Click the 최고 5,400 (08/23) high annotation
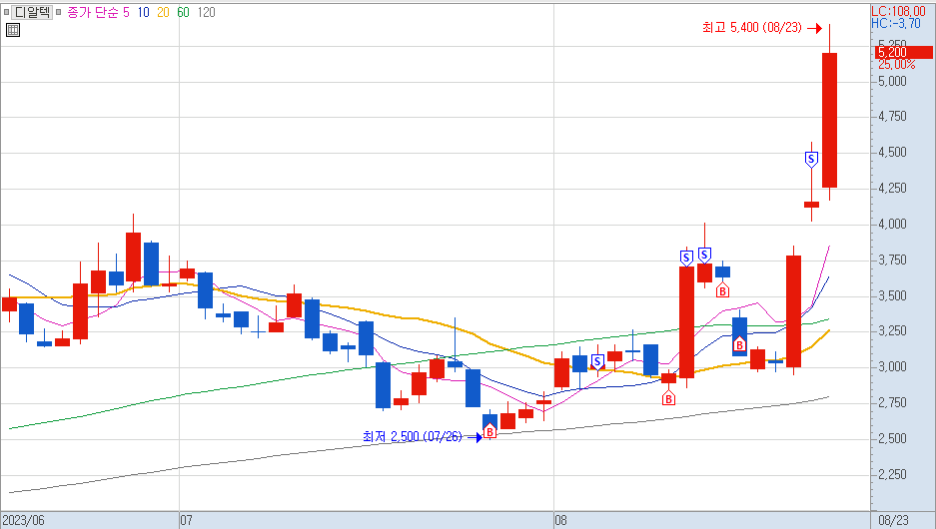Viewport: 936px width, 529px height. [752, 27]
